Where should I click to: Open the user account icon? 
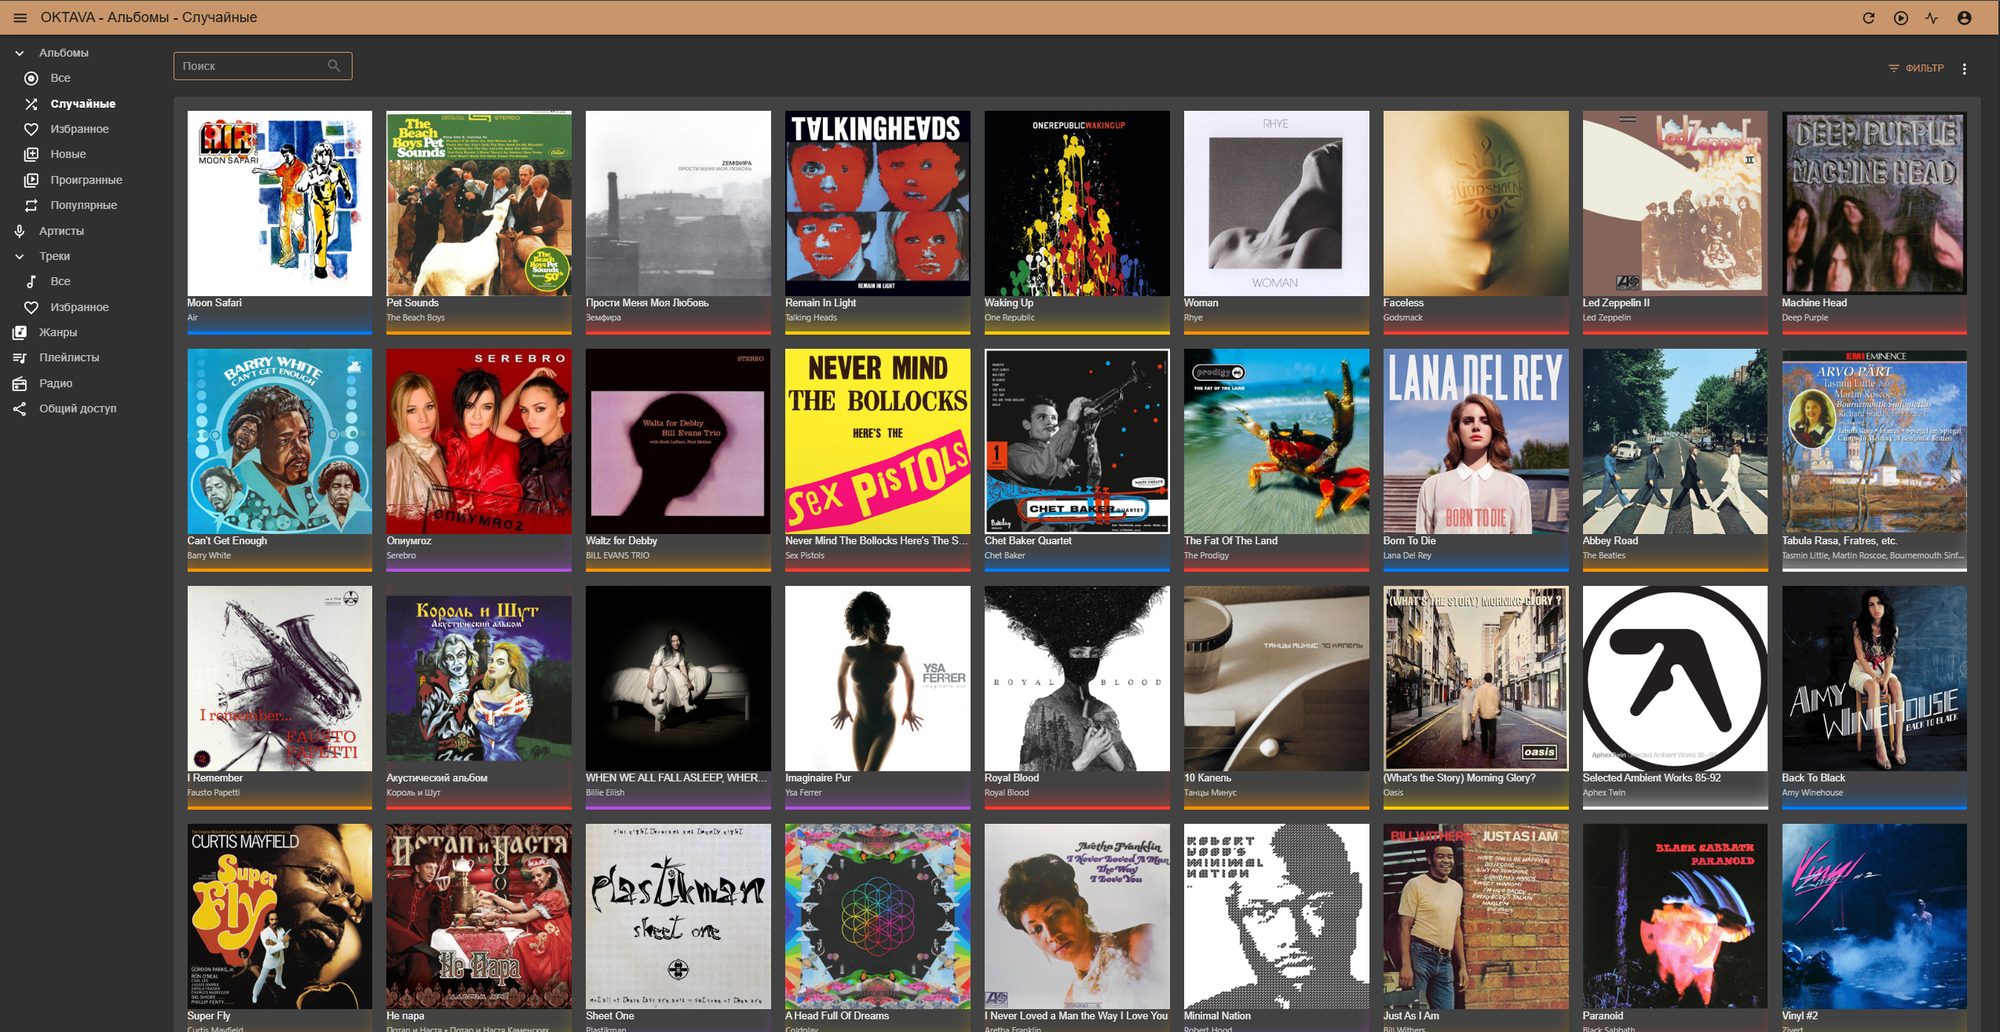(1964, 18)
